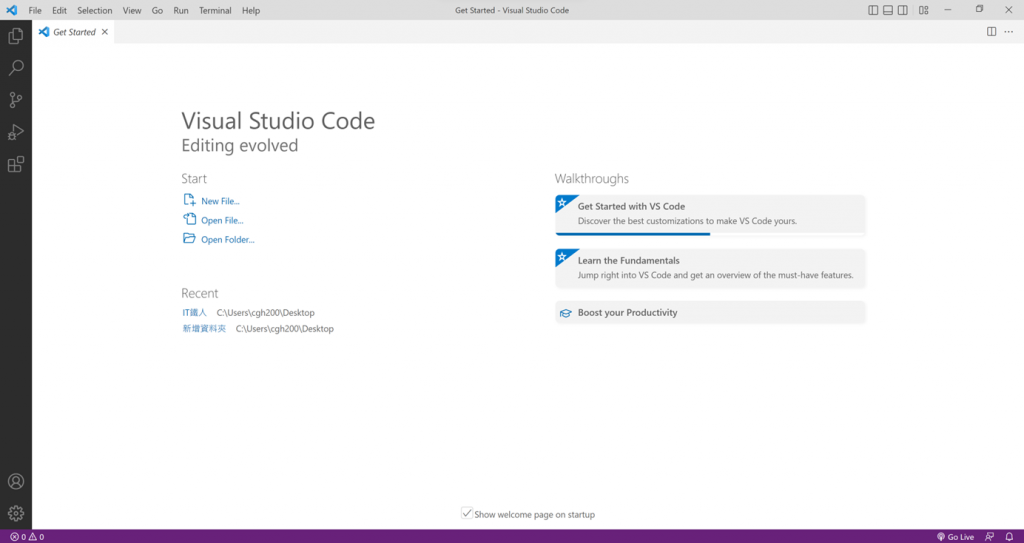Restore down the VS Code window
Viewport: 1024px width, 543px height.
[x=979, y=10]
